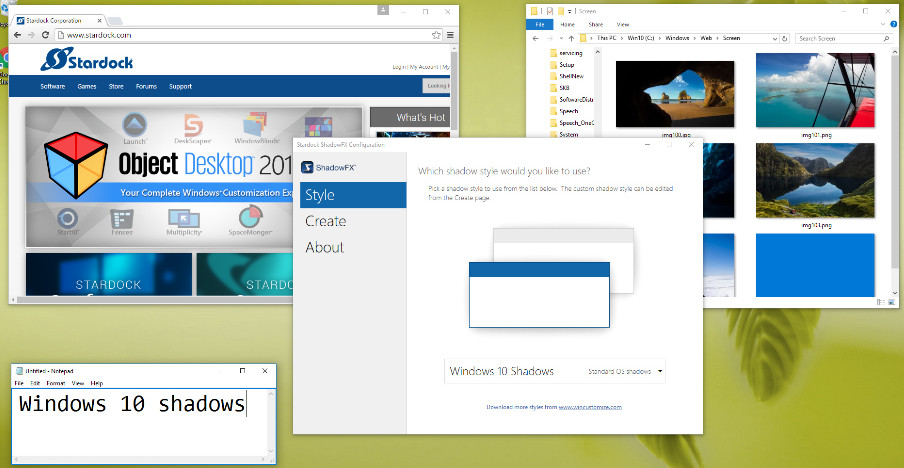The image size is (904, 468).
Task: Select the img100.jpg cave thumbnail
Action: point(675,94)
